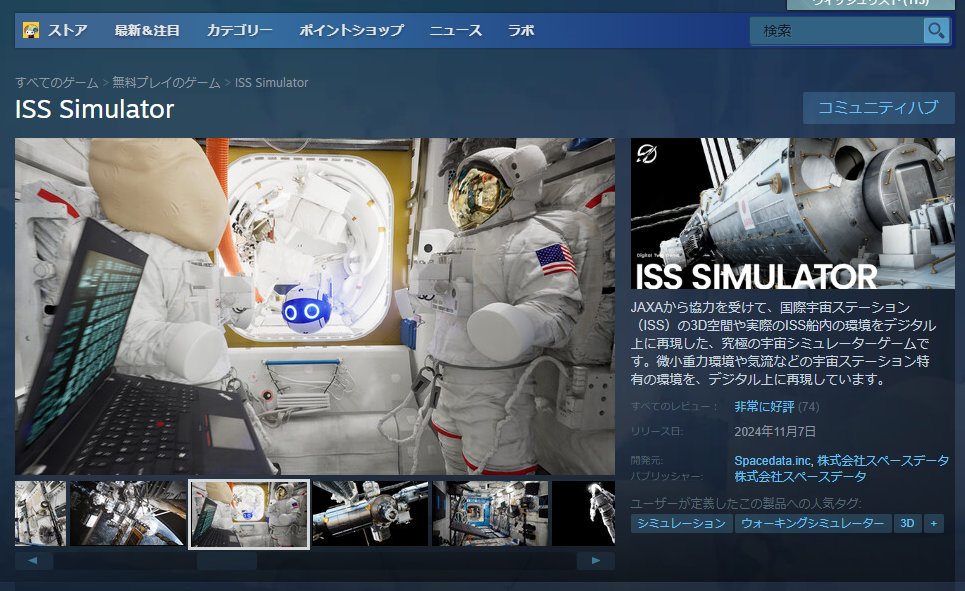
Task: Open the 非常に好評 reviews link
Action: (764, 406)
